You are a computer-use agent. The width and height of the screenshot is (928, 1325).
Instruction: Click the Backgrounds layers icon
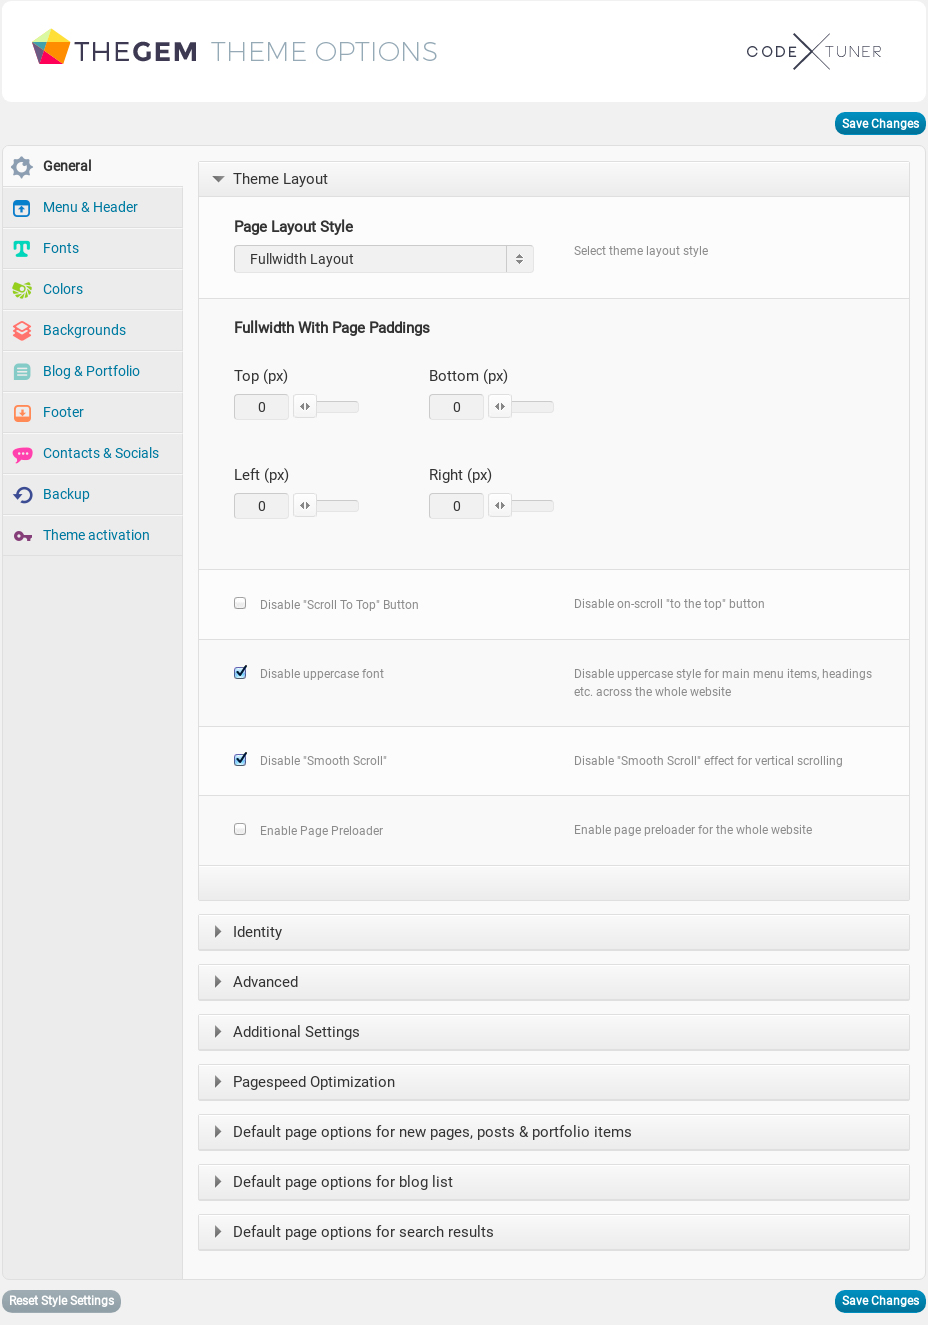tap(22, 331)
